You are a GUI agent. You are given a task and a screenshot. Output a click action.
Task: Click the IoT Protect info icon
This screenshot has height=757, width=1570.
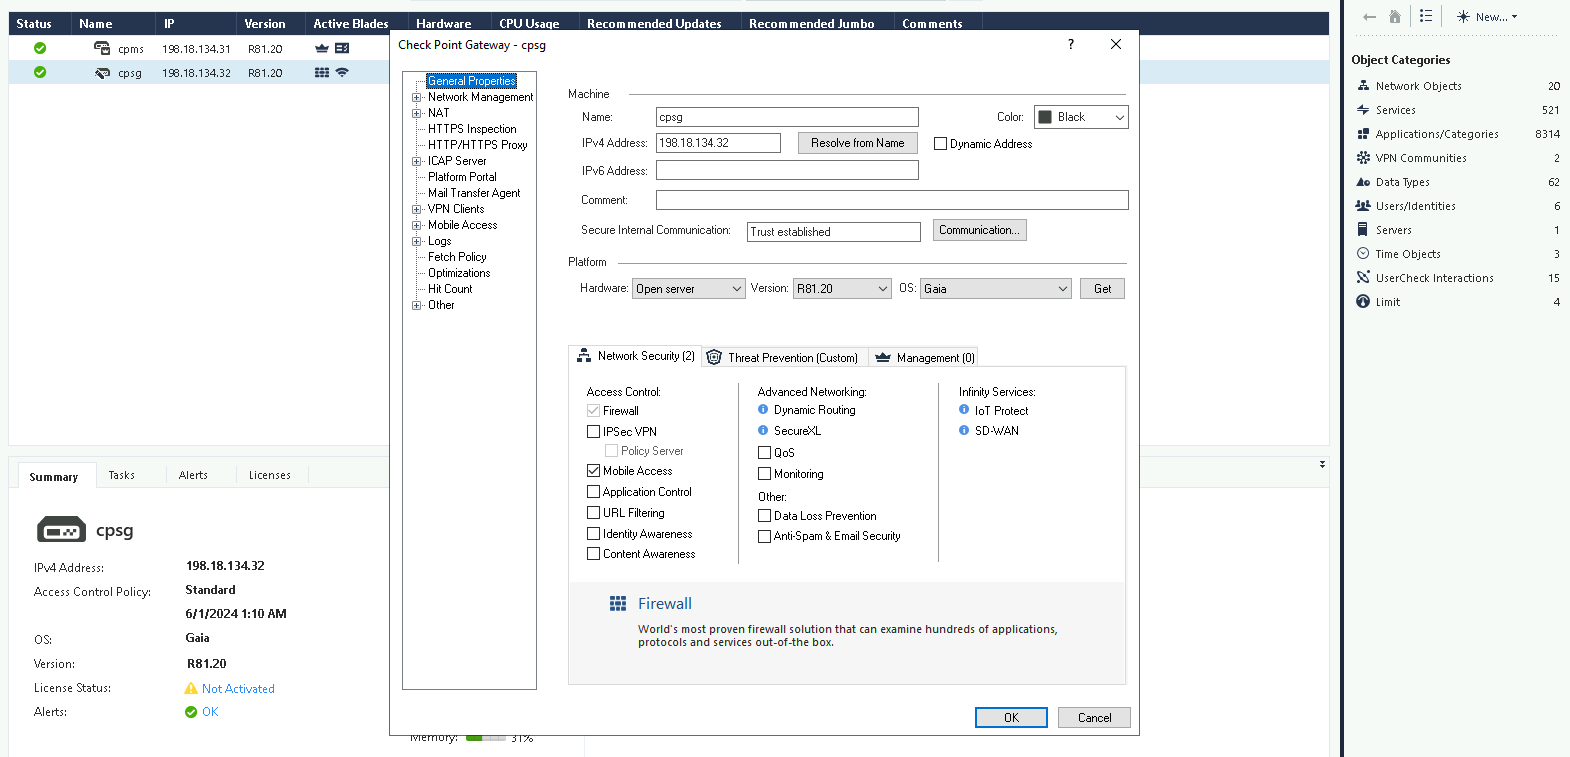point(964,410)
